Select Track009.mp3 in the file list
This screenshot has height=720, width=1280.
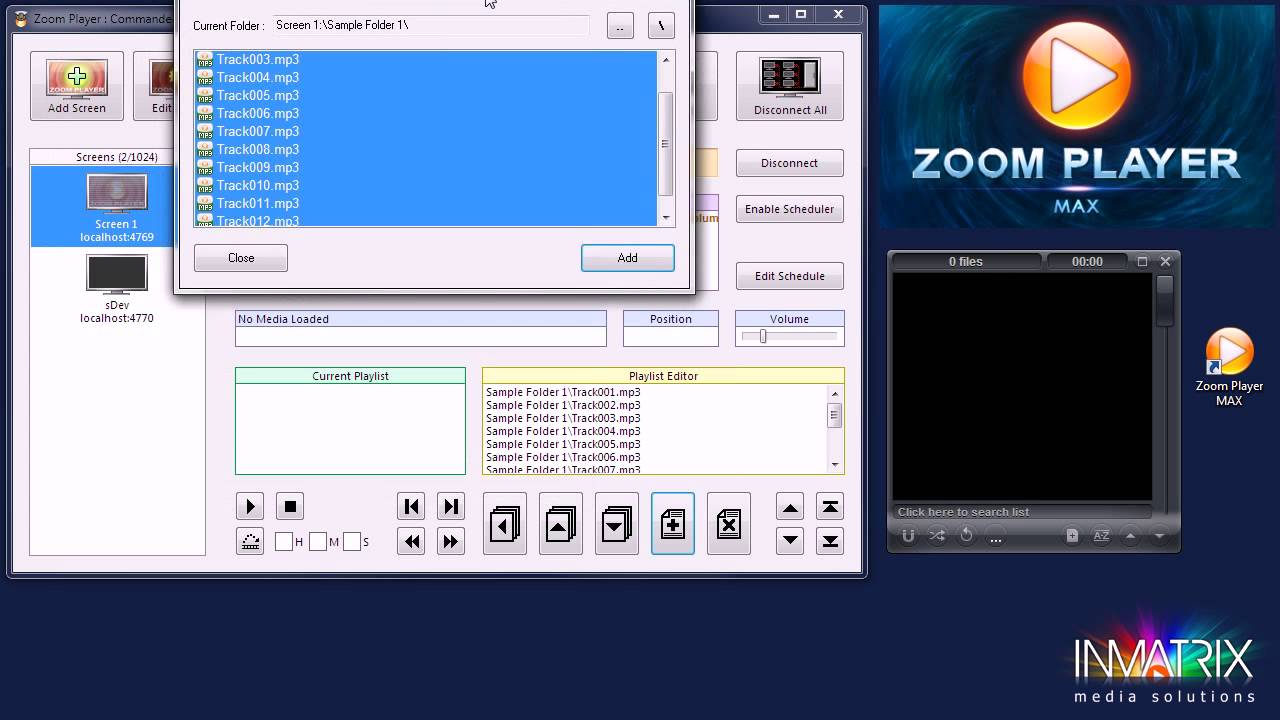[x=426, y=167]
